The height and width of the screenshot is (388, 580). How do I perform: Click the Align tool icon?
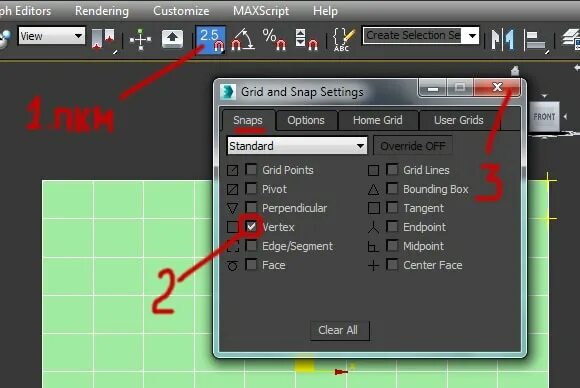coord(535,41)
